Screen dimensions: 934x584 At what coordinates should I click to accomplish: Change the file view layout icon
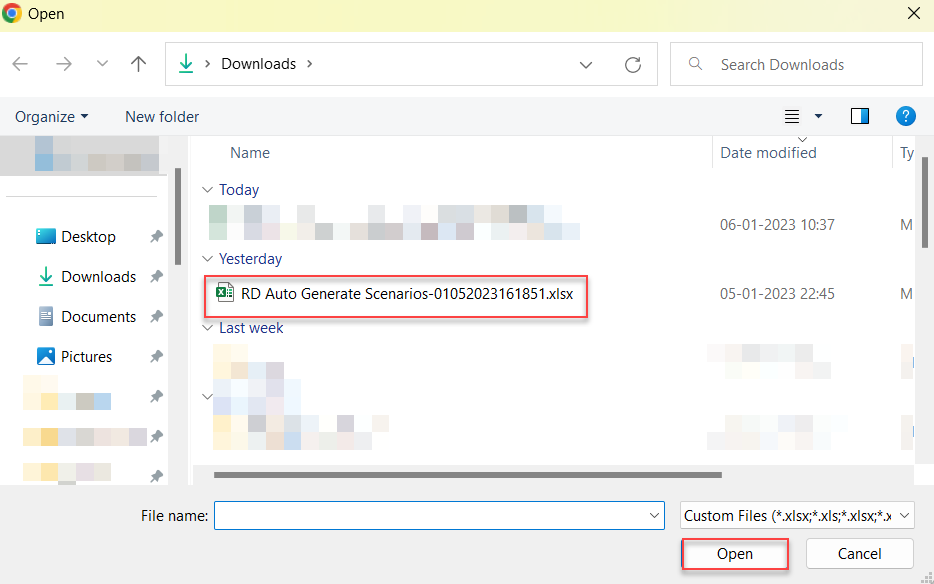coord(791,116)
